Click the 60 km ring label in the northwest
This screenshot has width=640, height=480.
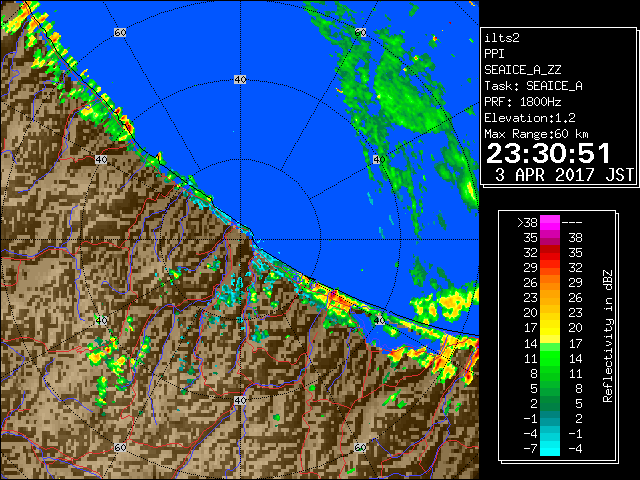point(120,32)
